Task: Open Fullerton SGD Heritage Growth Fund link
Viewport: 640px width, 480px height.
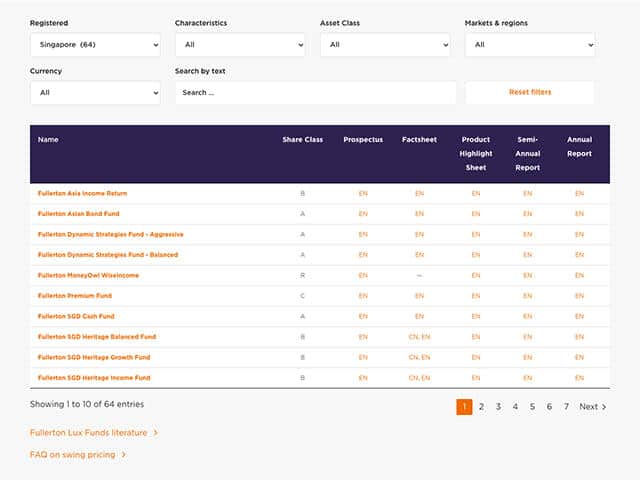Action: [94, 357]
